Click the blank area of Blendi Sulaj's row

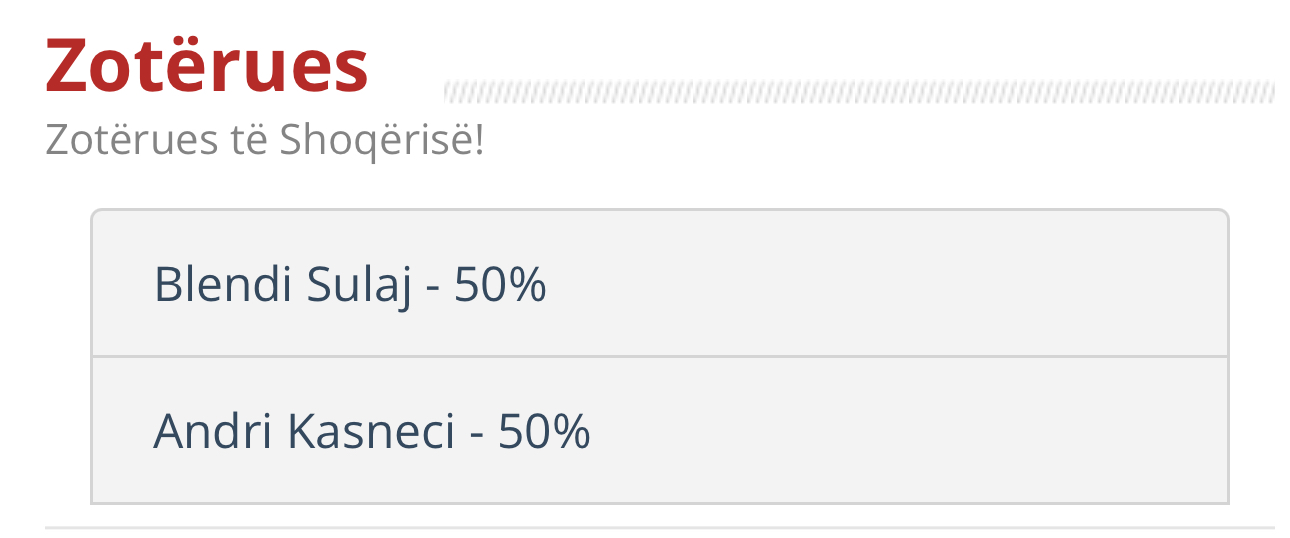pos(890,284)
